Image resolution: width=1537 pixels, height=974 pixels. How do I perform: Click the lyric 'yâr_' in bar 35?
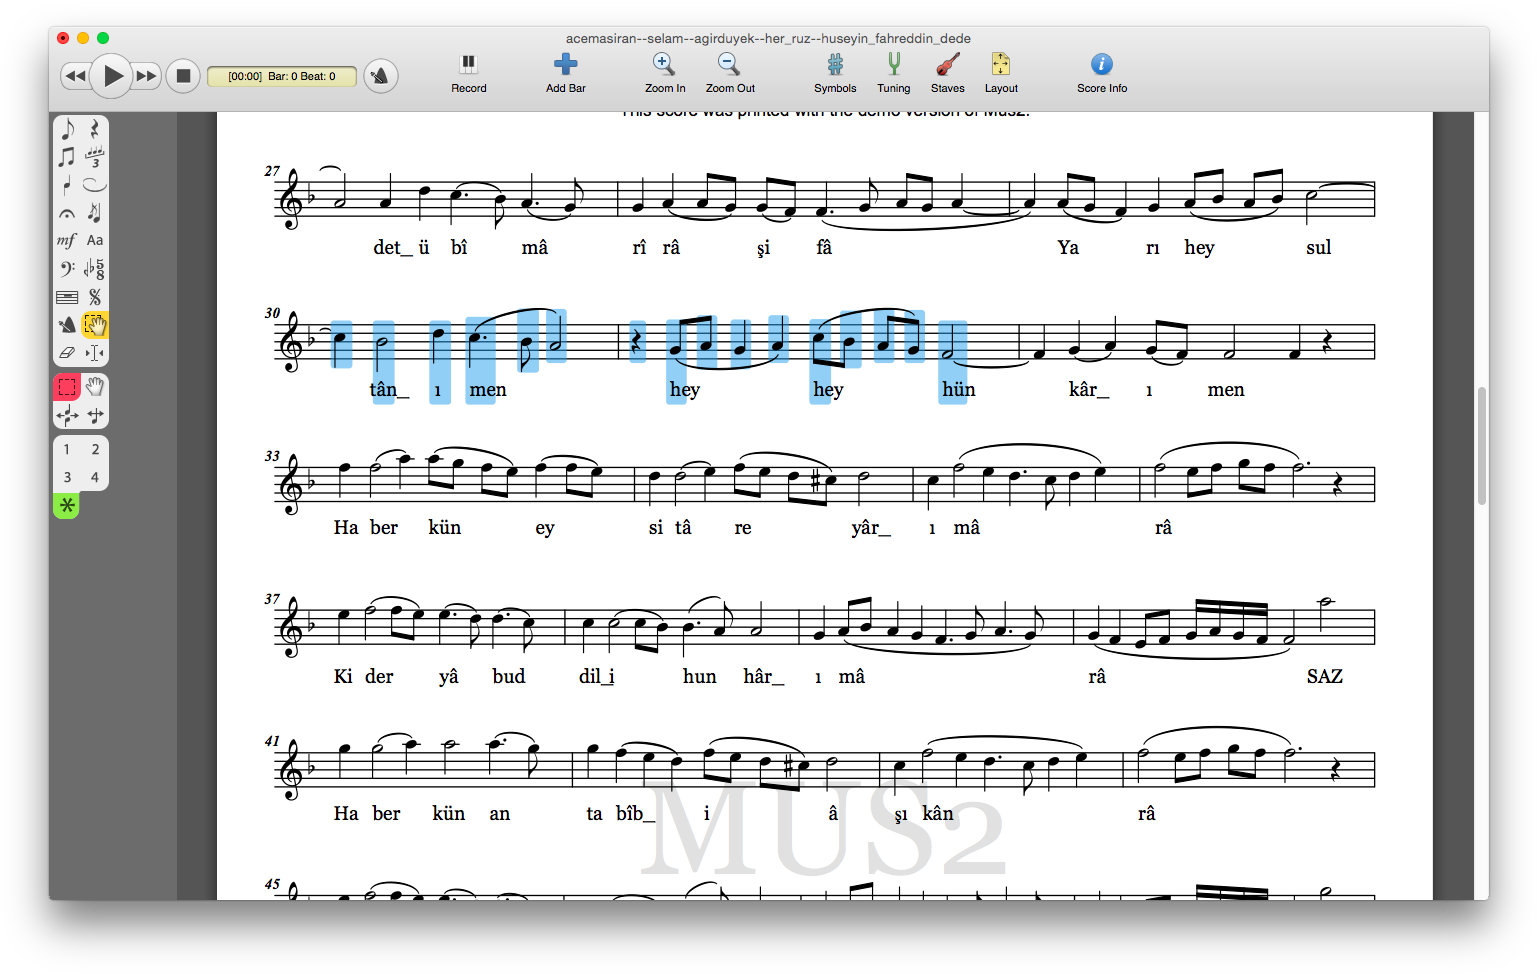(870, 528)
